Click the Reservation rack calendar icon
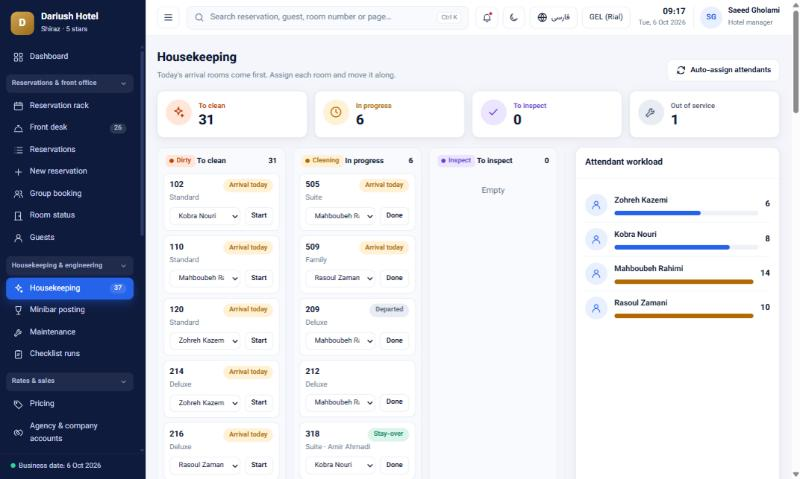800x479 pixels. [18, 106]
